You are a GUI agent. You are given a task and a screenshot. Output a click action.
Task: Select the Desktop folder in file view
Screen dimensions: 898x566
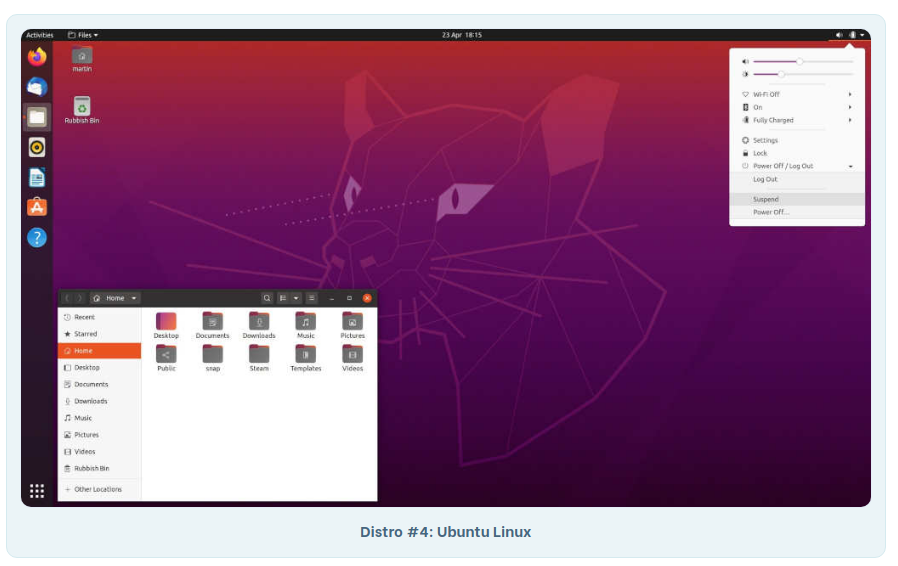(x=166, y=325)
